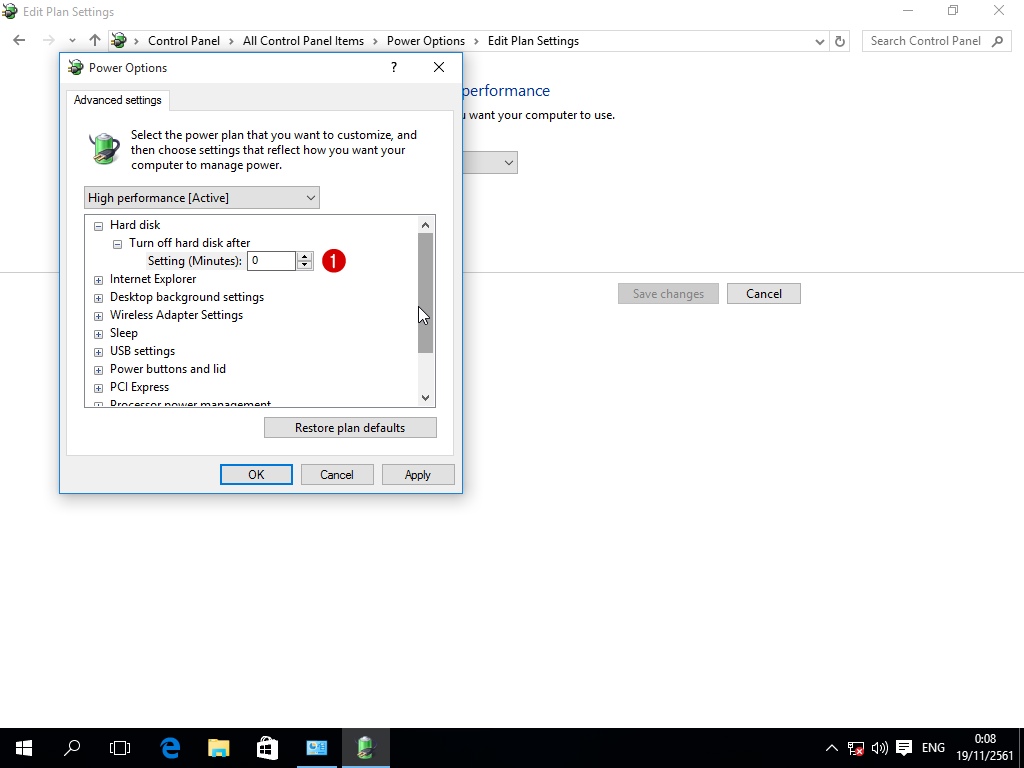Viewport: 1024px width, 768px height.
Task: Click the taskbar Search magnifier icon
Action: coord(72,747)
